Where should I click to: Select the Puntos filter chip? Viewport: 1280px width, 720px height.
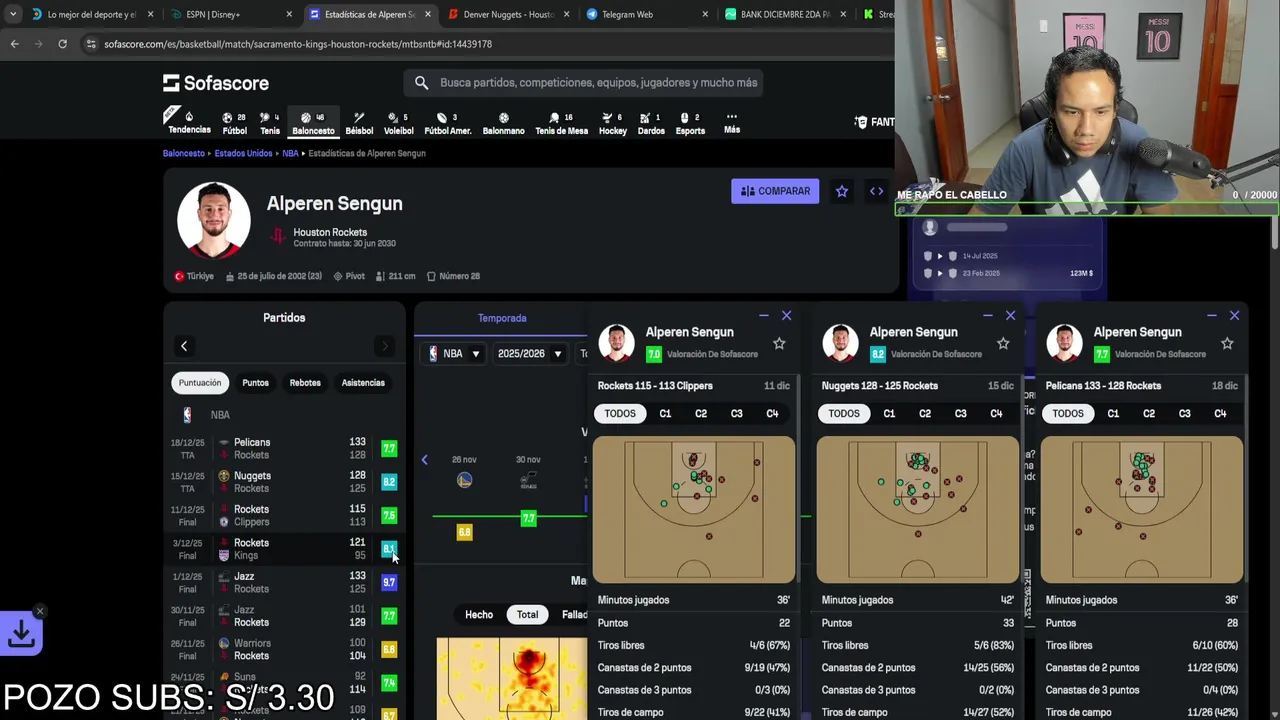coord(255,383)
